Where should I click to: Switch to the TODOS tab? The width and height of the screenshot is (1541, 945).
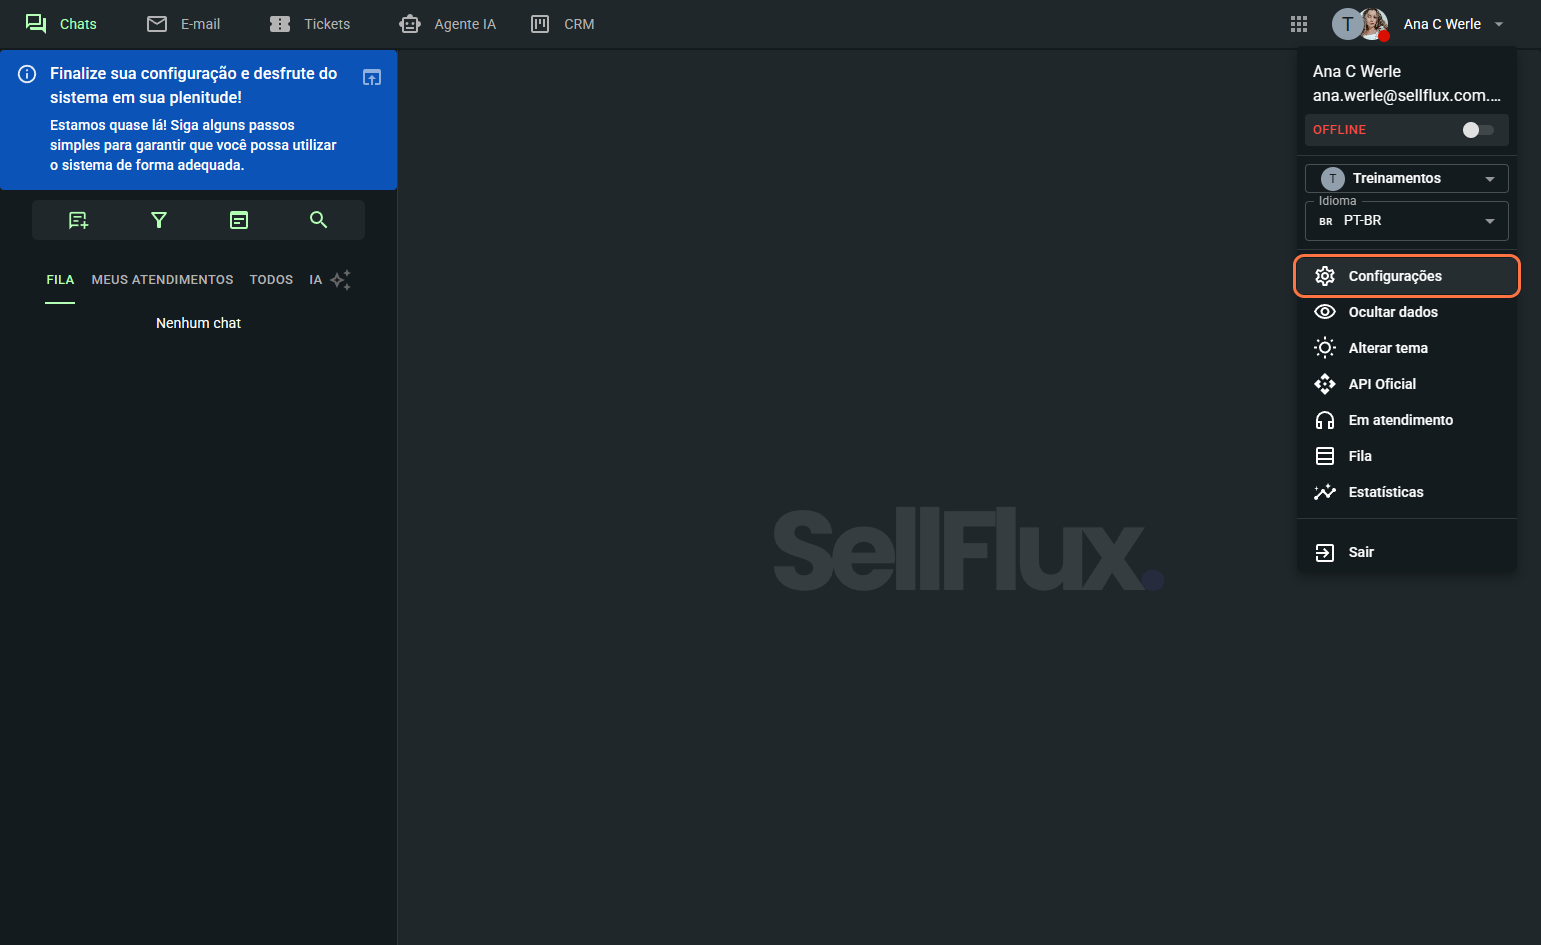tap(271, 280)
